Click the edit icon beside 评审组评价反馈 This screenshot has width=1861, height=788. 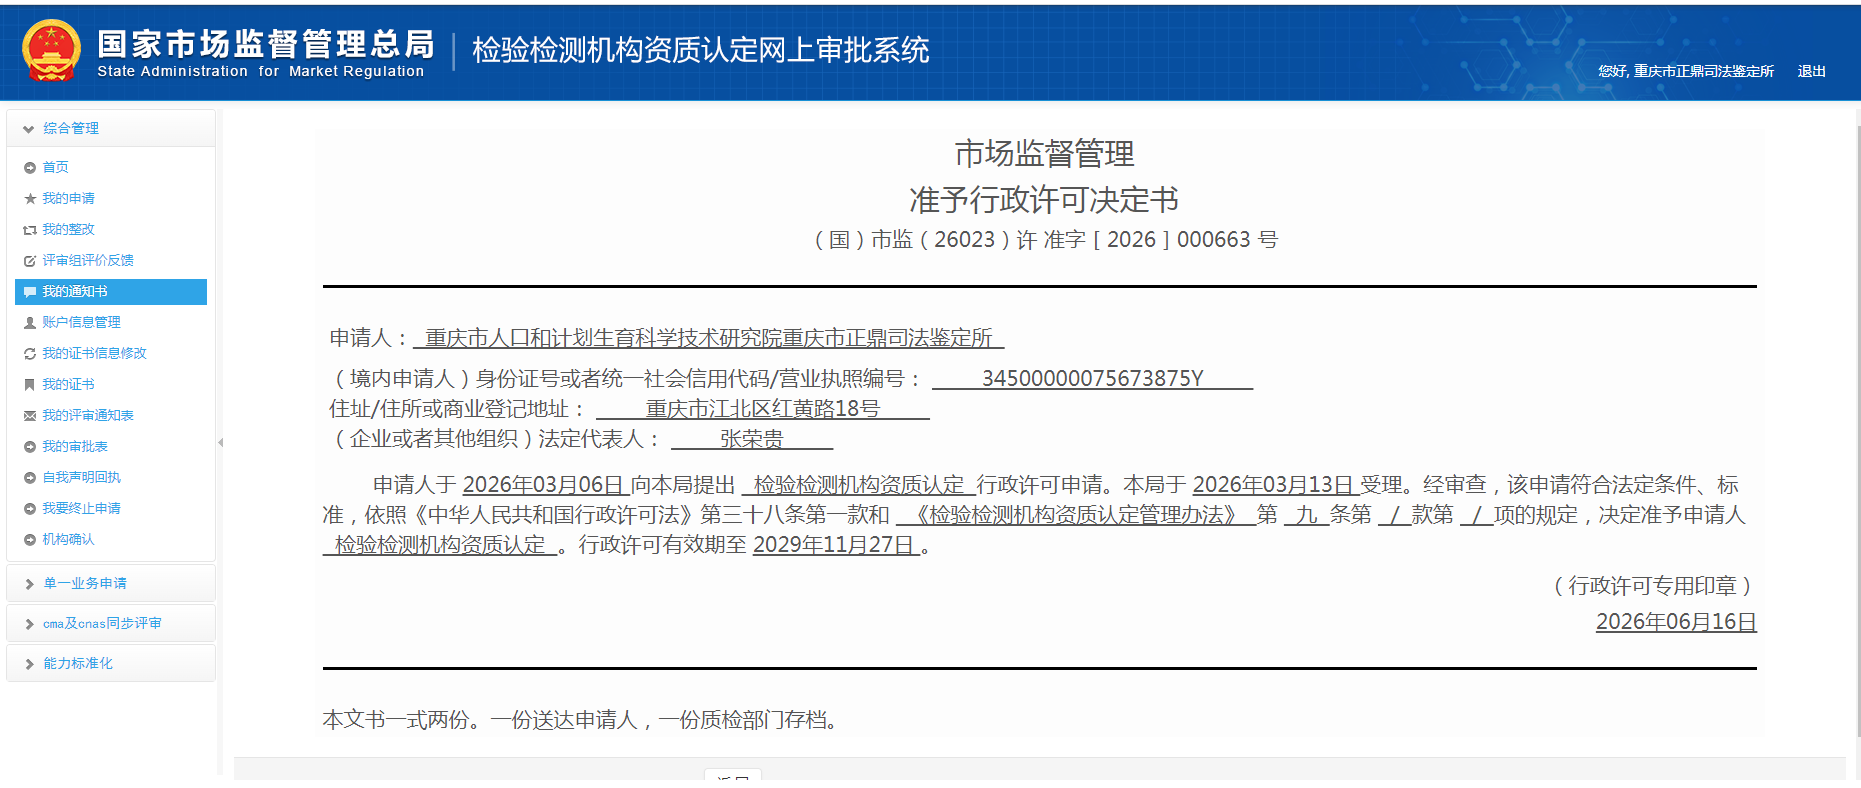tap(30, 261)
